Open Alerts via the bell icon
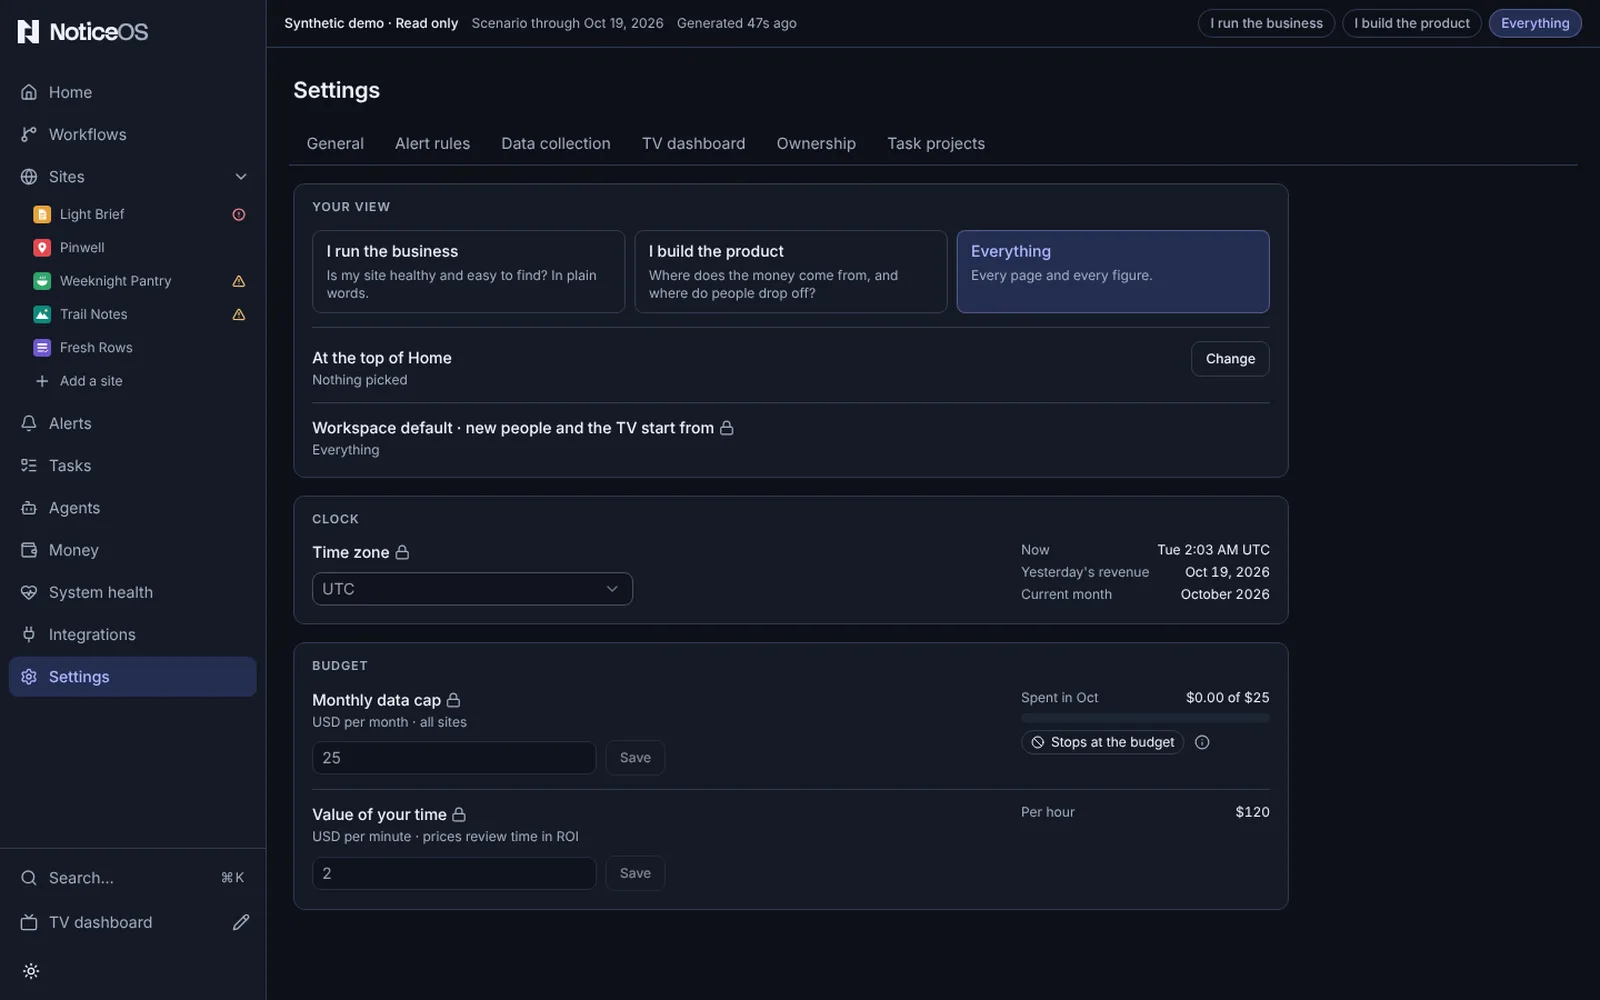This screenshot has width=1600, height=1000. pyautogui.click(x=29, y=423)
